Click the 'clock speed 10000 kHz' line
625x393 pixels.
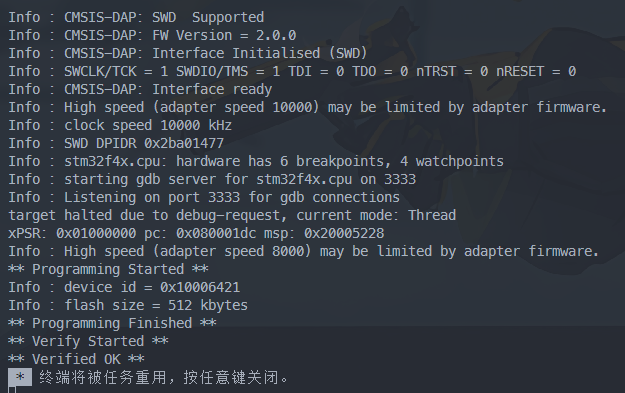(x=120, y=125)
